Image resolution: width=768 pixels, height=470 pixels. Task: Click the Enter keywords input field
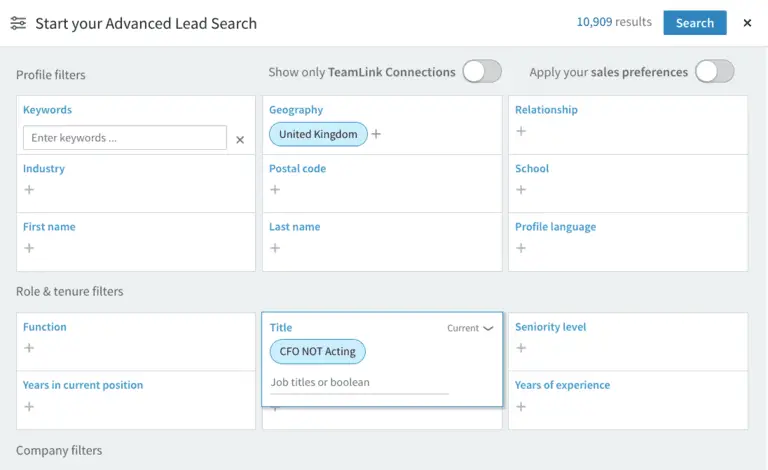[x=124, y=138]
